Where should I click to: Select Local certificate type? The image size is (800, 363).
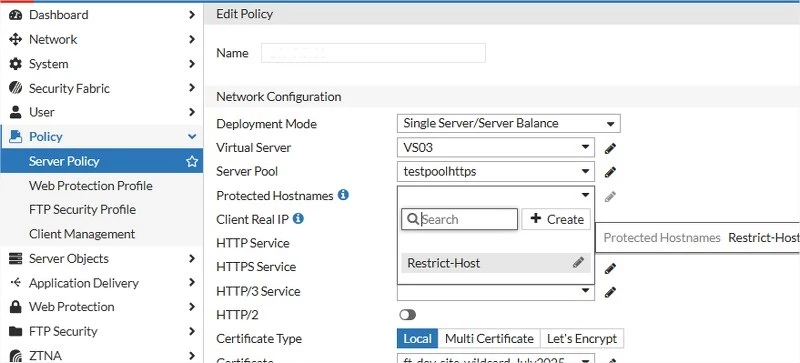click(417, 338)
